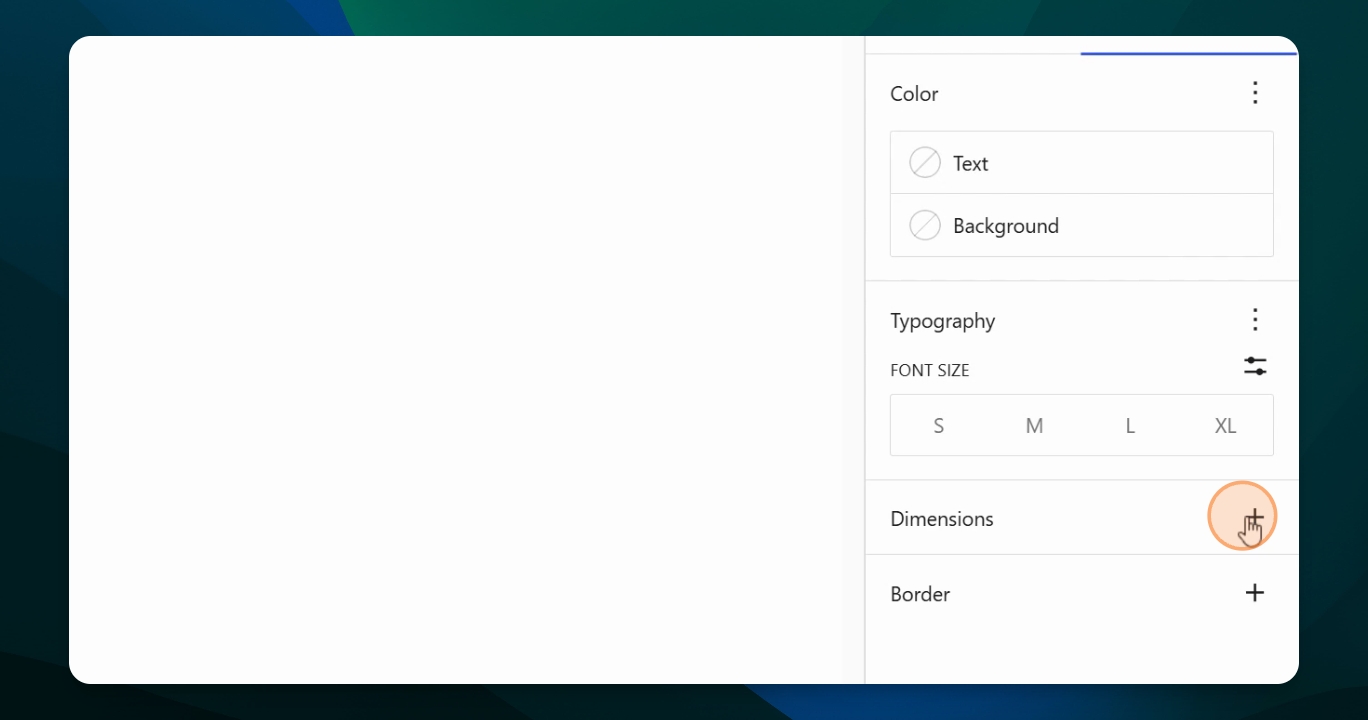The width and height of the screenshot is (1368, 720).
Task: Click the Border panel heading
Action: (x=920, y=594)
